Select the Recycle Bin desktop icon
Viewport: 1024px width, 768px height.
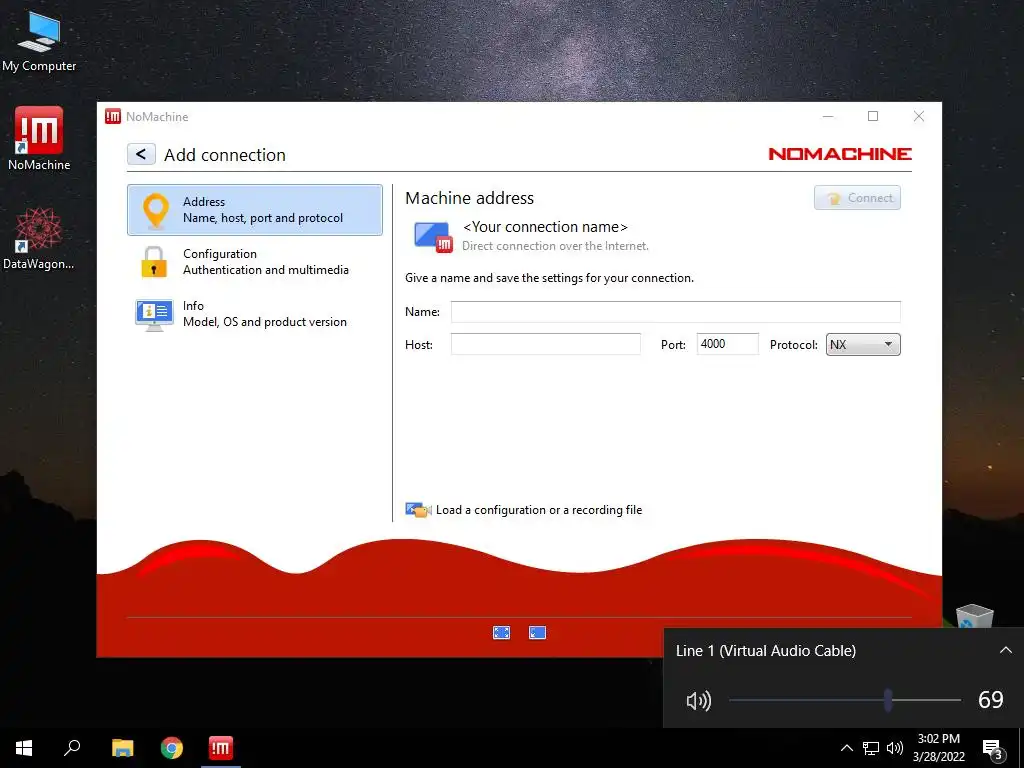(974, 616)
